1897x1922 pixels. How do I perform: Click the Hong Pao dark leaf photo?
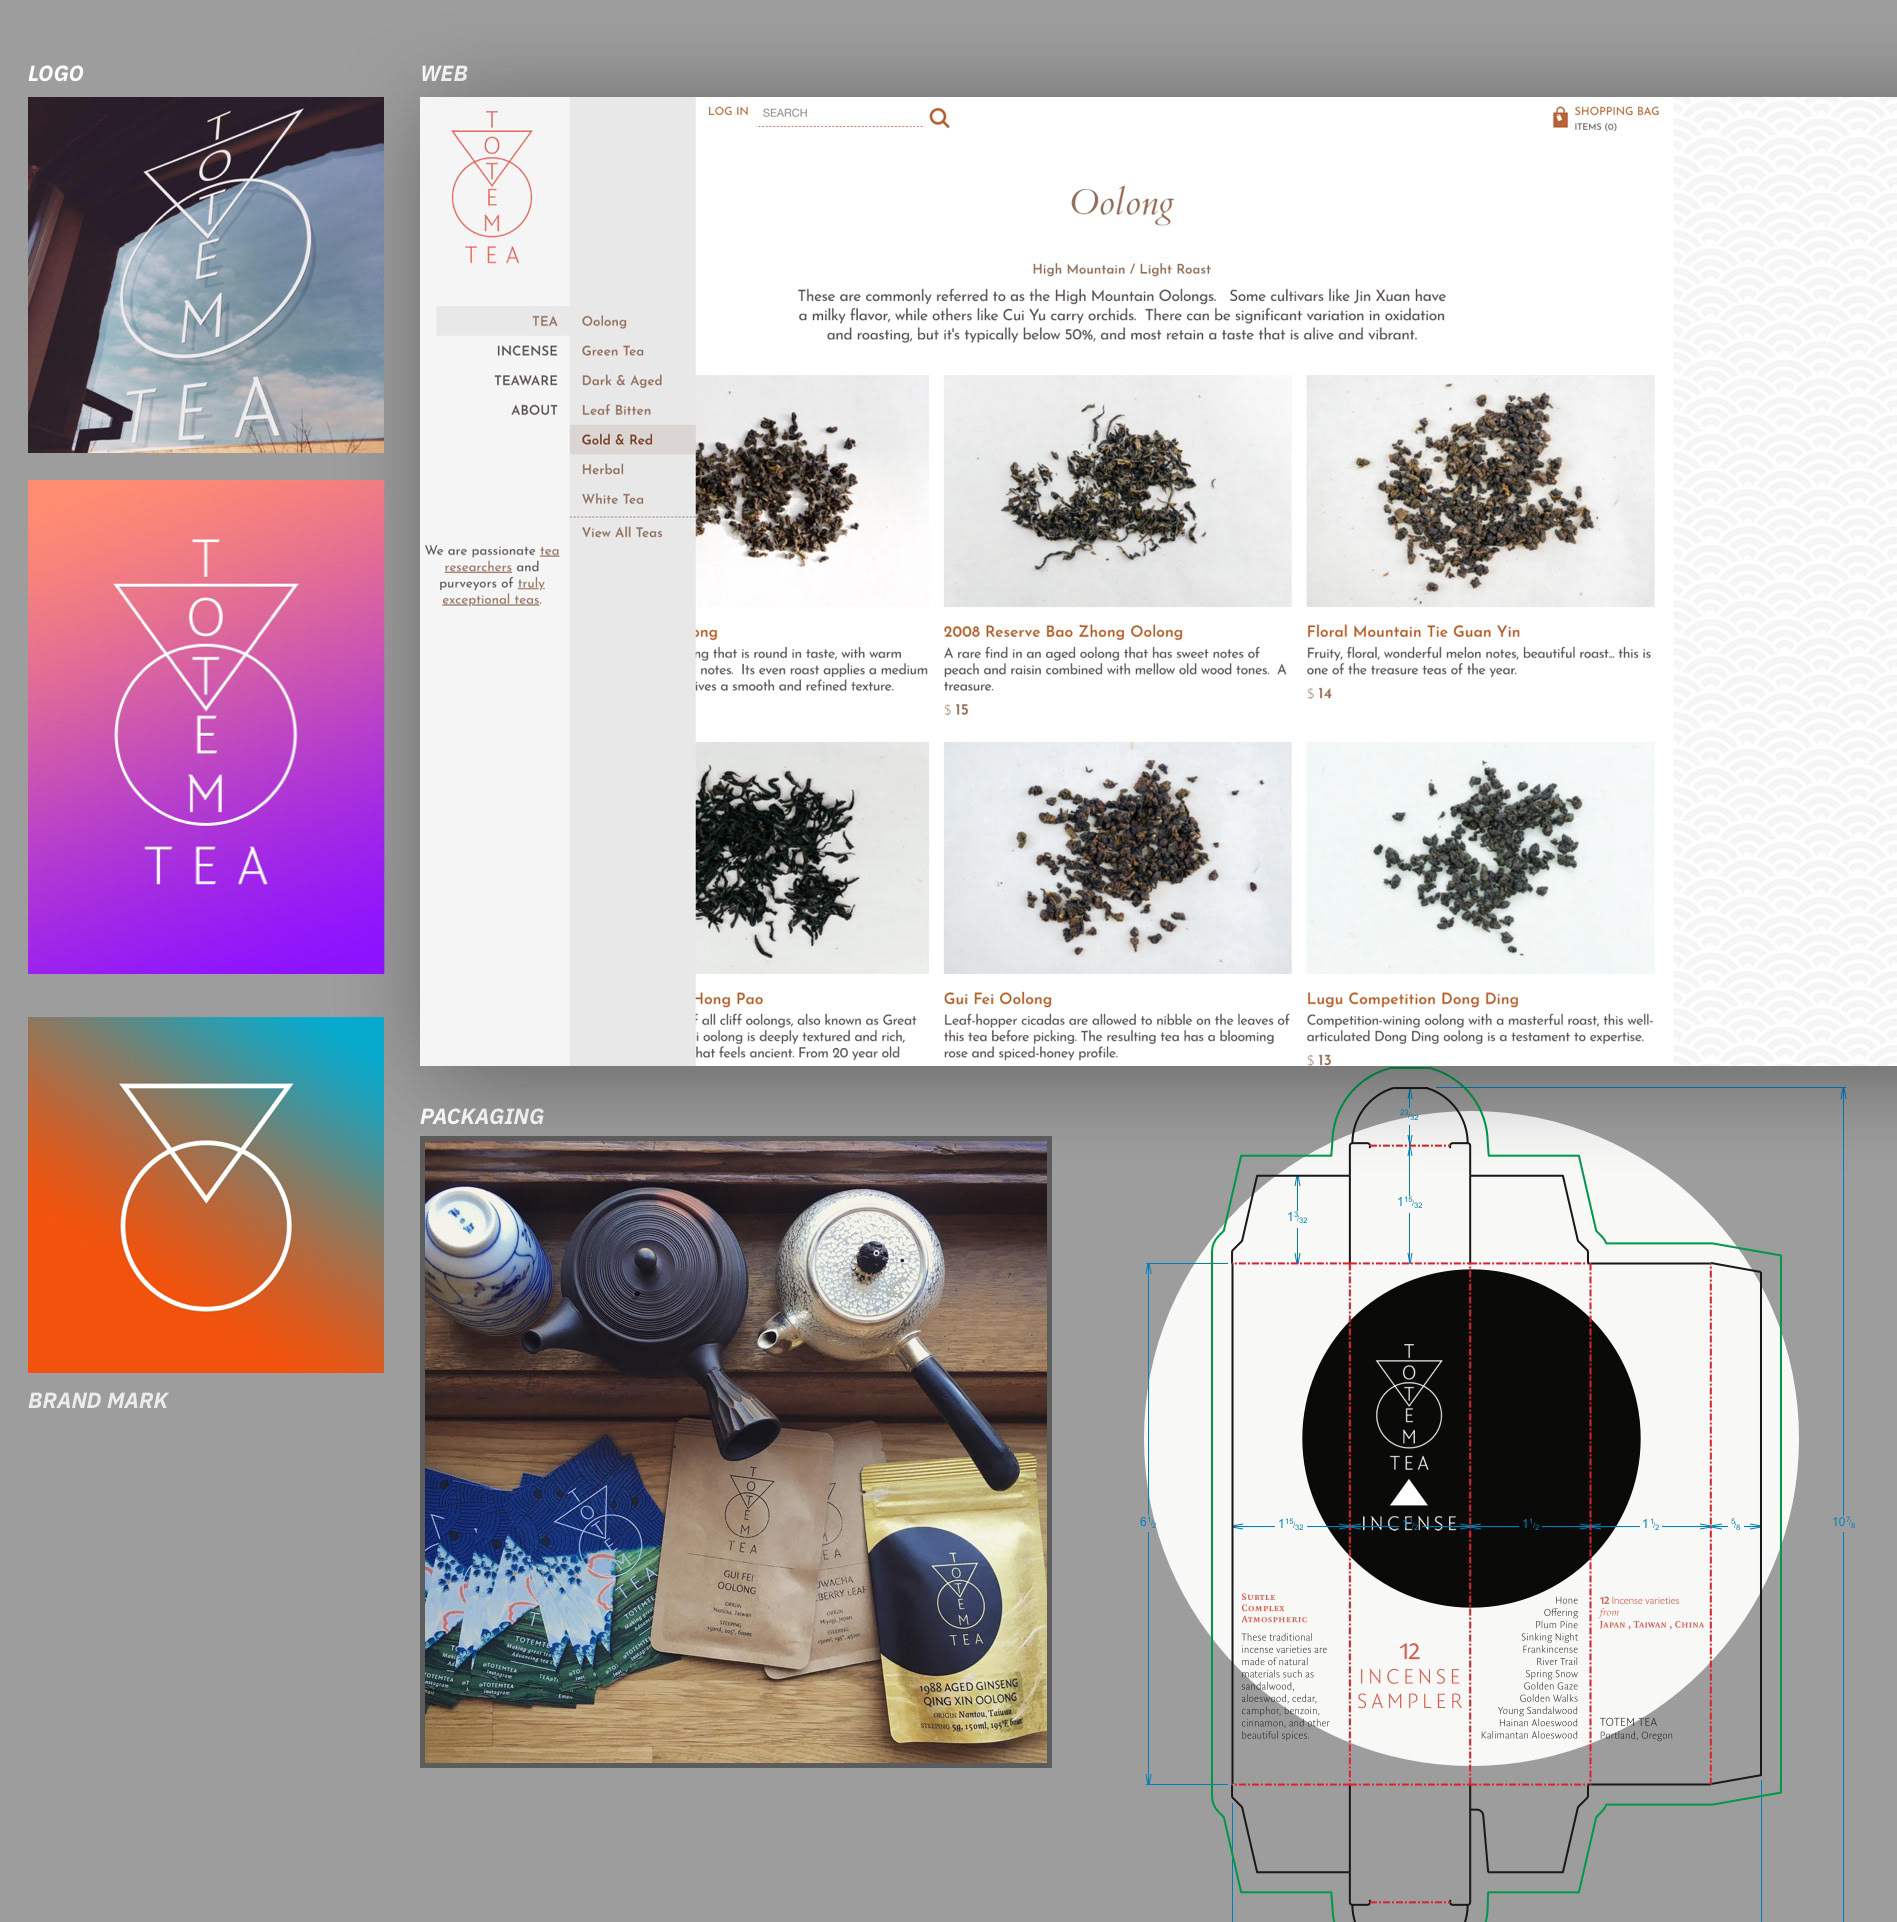click(812, 858)
